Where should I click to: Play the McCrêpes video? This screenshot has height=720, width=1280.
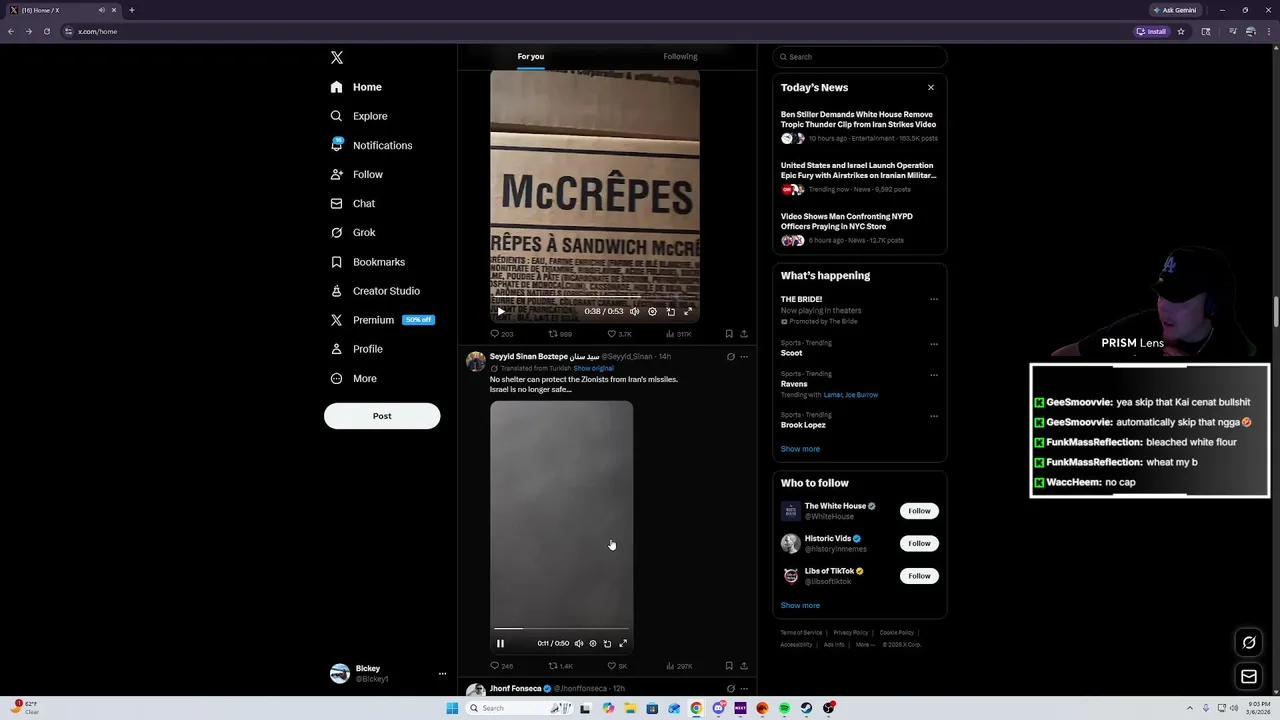[501, 311]
